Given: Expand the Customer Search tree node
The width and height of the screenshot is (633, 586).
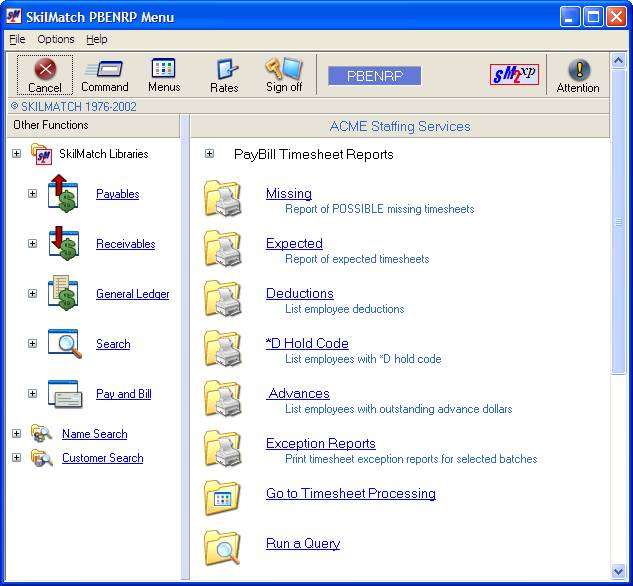Looking at the screenshot, I should pos(17,458).
